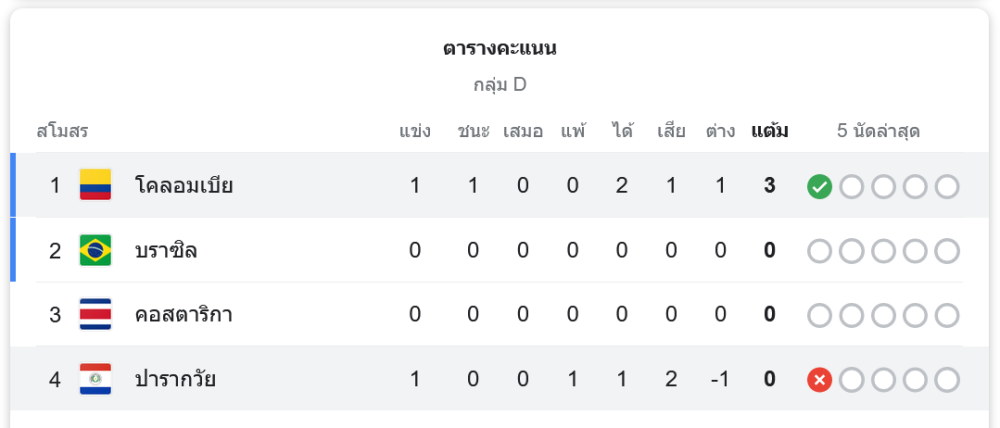Open the คอสตาริกา team link

[x=184, y=315]
